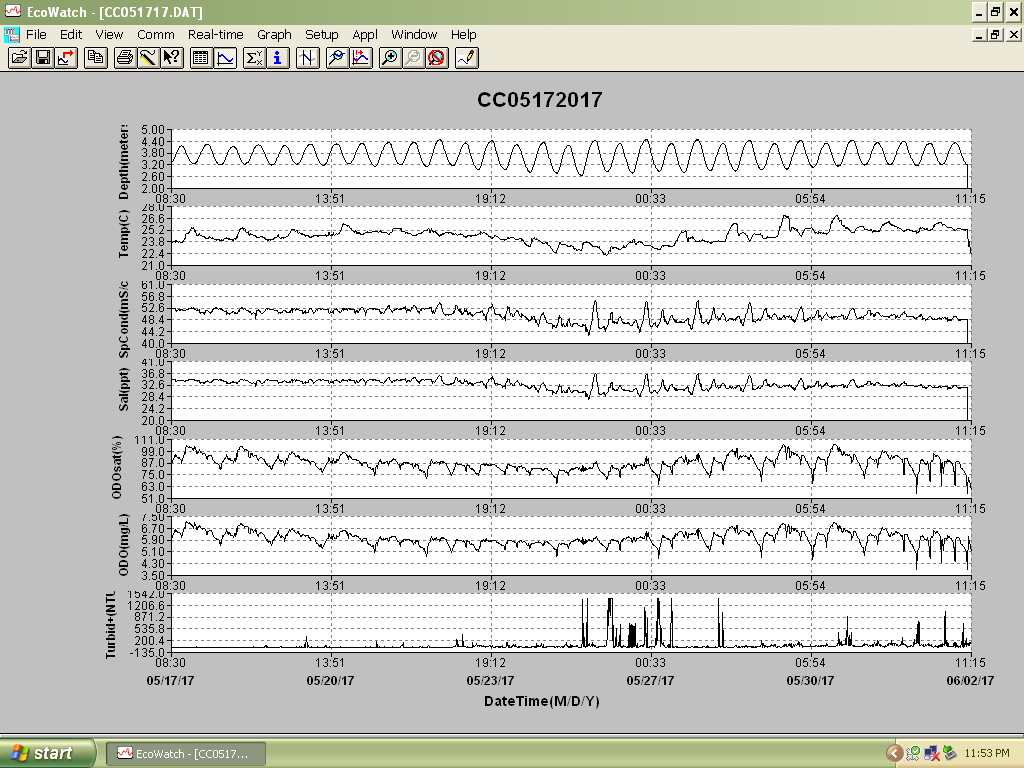
Task: Open the Real-time menu
Action: pos(216,35)
